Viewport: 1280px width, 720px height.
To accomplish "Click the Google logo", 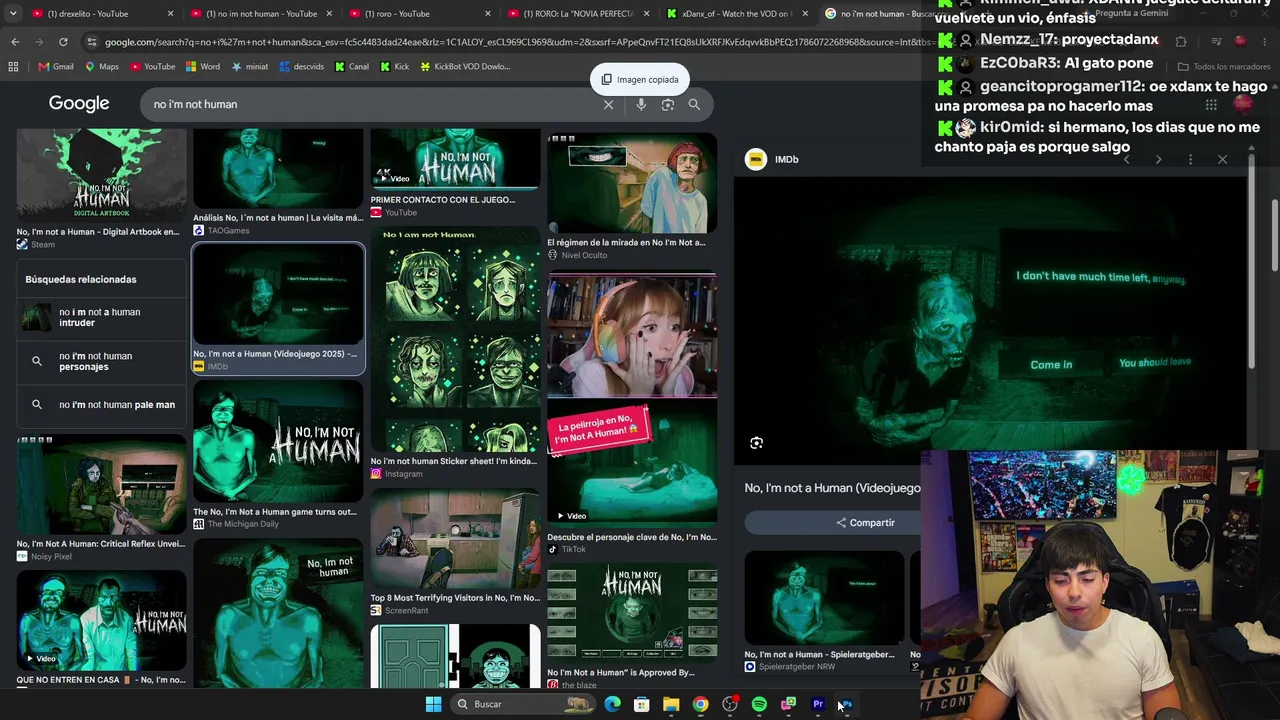I will (79, 104).
